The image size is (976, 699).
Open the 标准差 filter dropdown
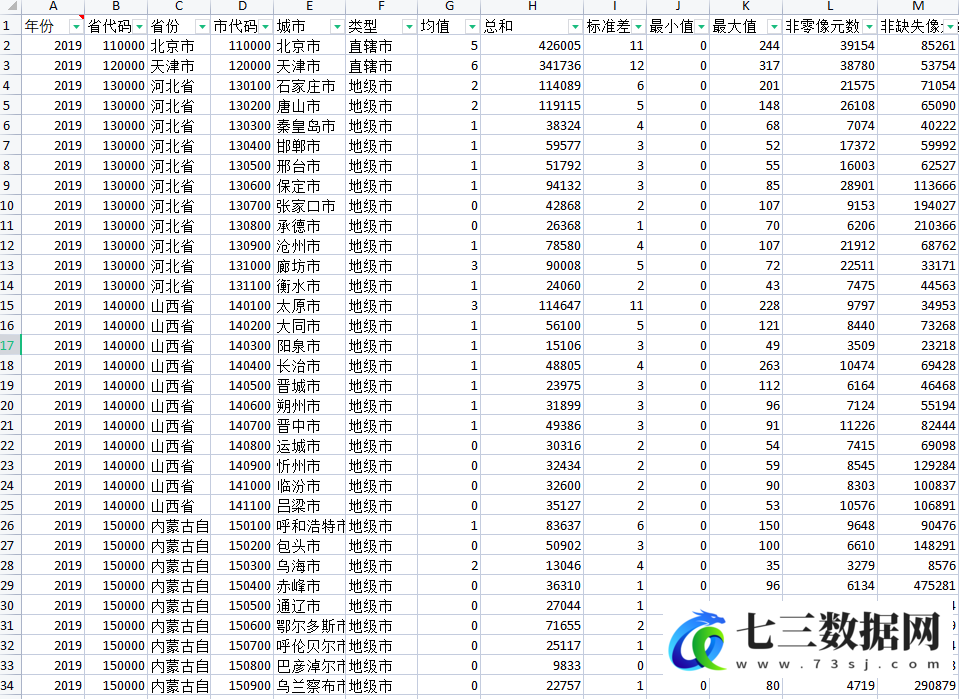pyautogui.click(x=639, y=27)
